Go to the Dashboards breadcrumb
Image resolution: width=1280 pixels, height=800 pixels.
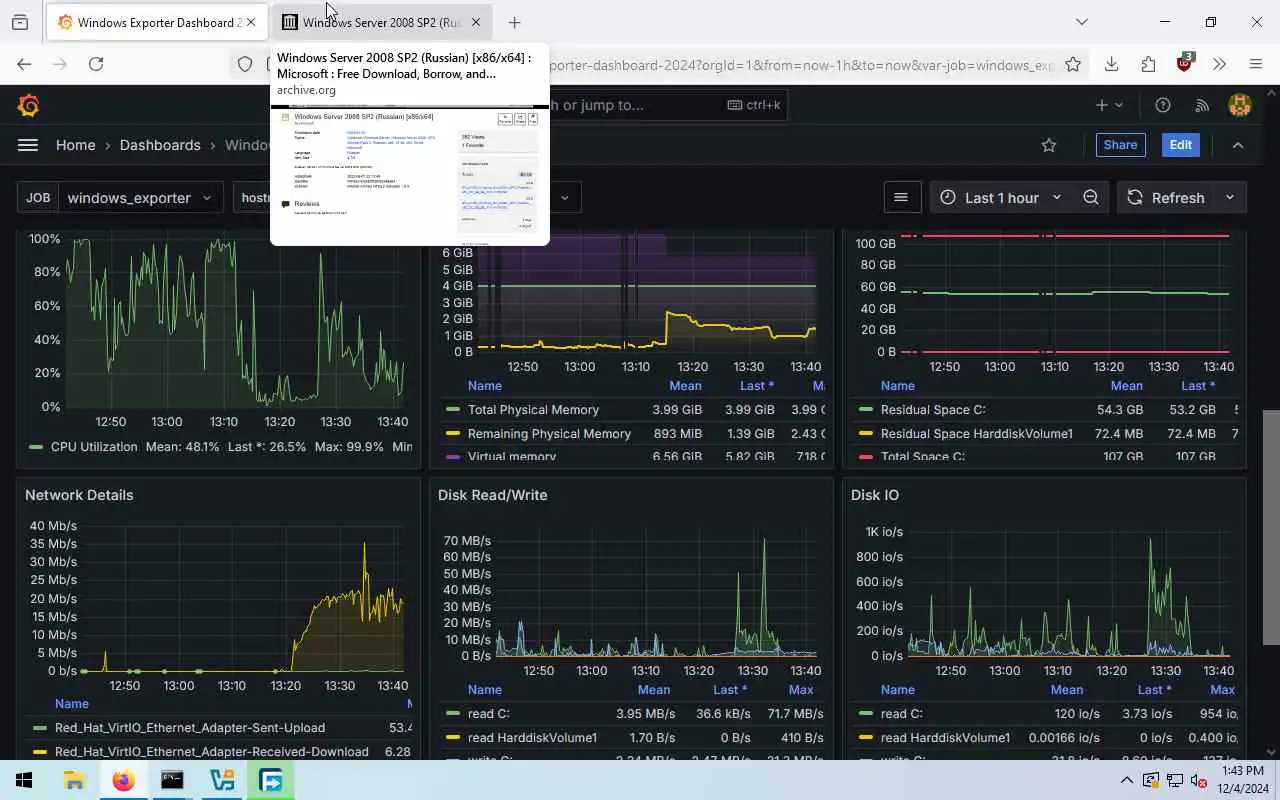pyautogui.click(x=160, y=145)
